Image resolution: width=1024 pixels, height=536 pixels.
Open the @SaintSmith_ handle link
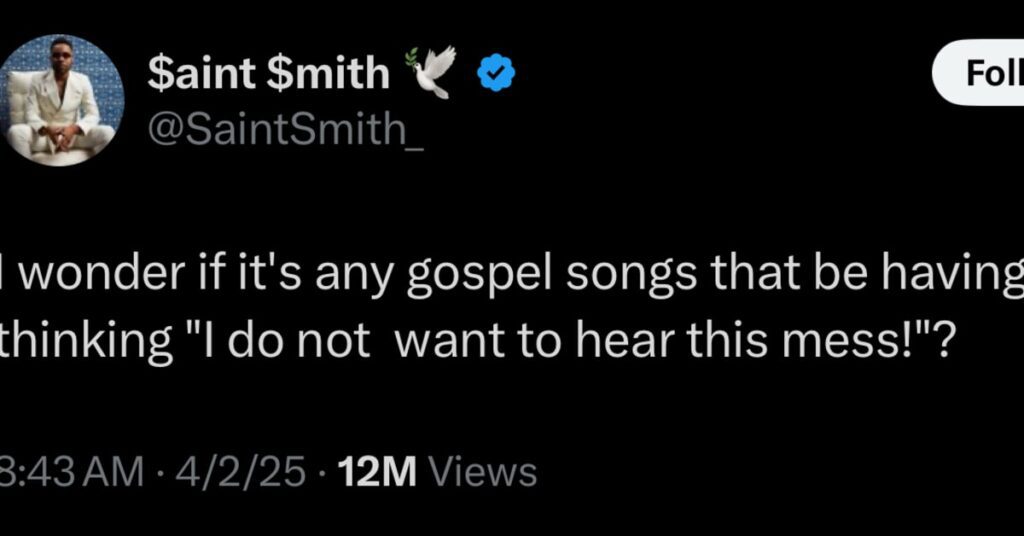pyautogui.click(x=285, y=129)
